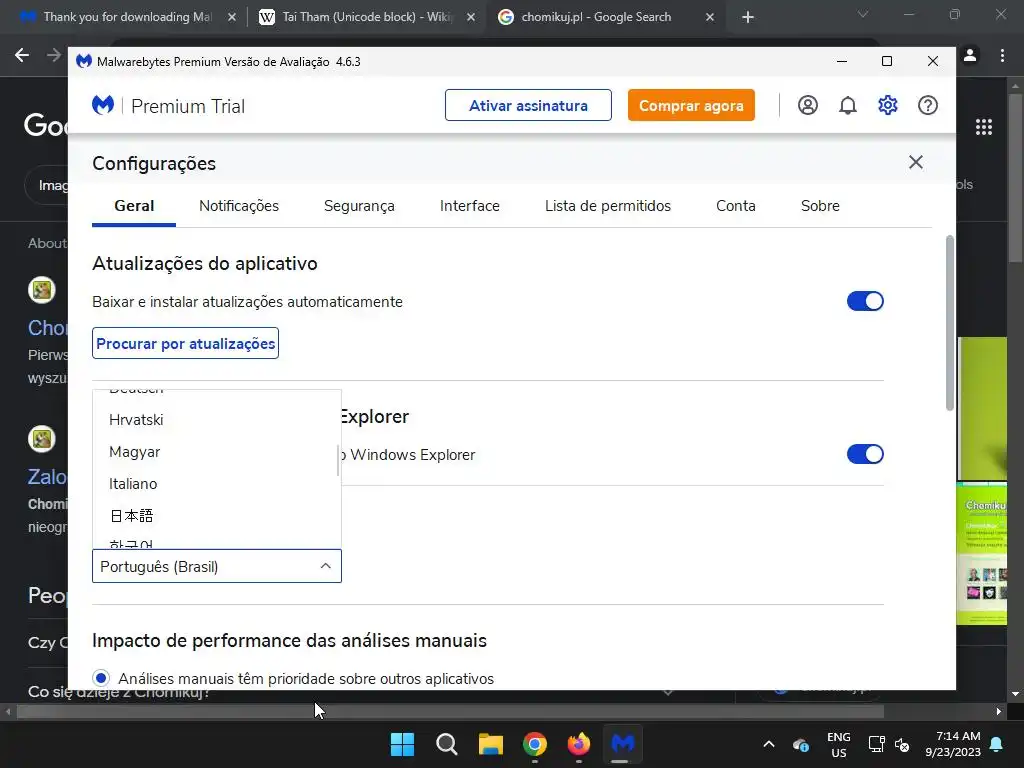Click the Ativar assinatura button
The width and height of the screenshot is (1024, 768).
click(x=528, y=105)
